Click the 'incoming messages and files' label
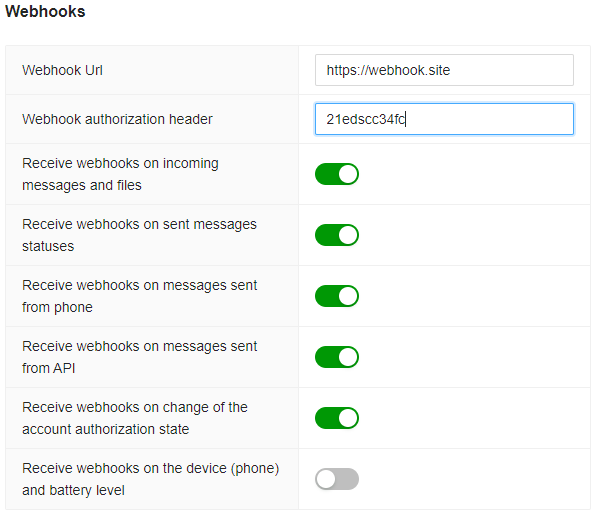 coord(120,174)
